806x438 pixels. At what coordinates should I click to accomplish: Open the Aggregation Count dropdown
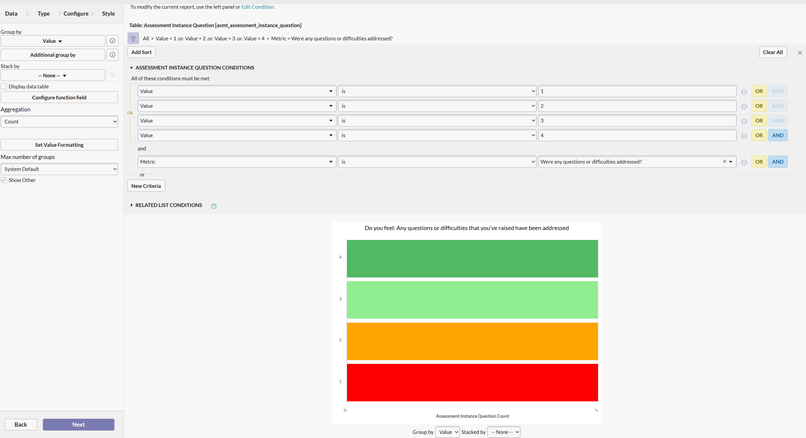click(x=59, y=122)
